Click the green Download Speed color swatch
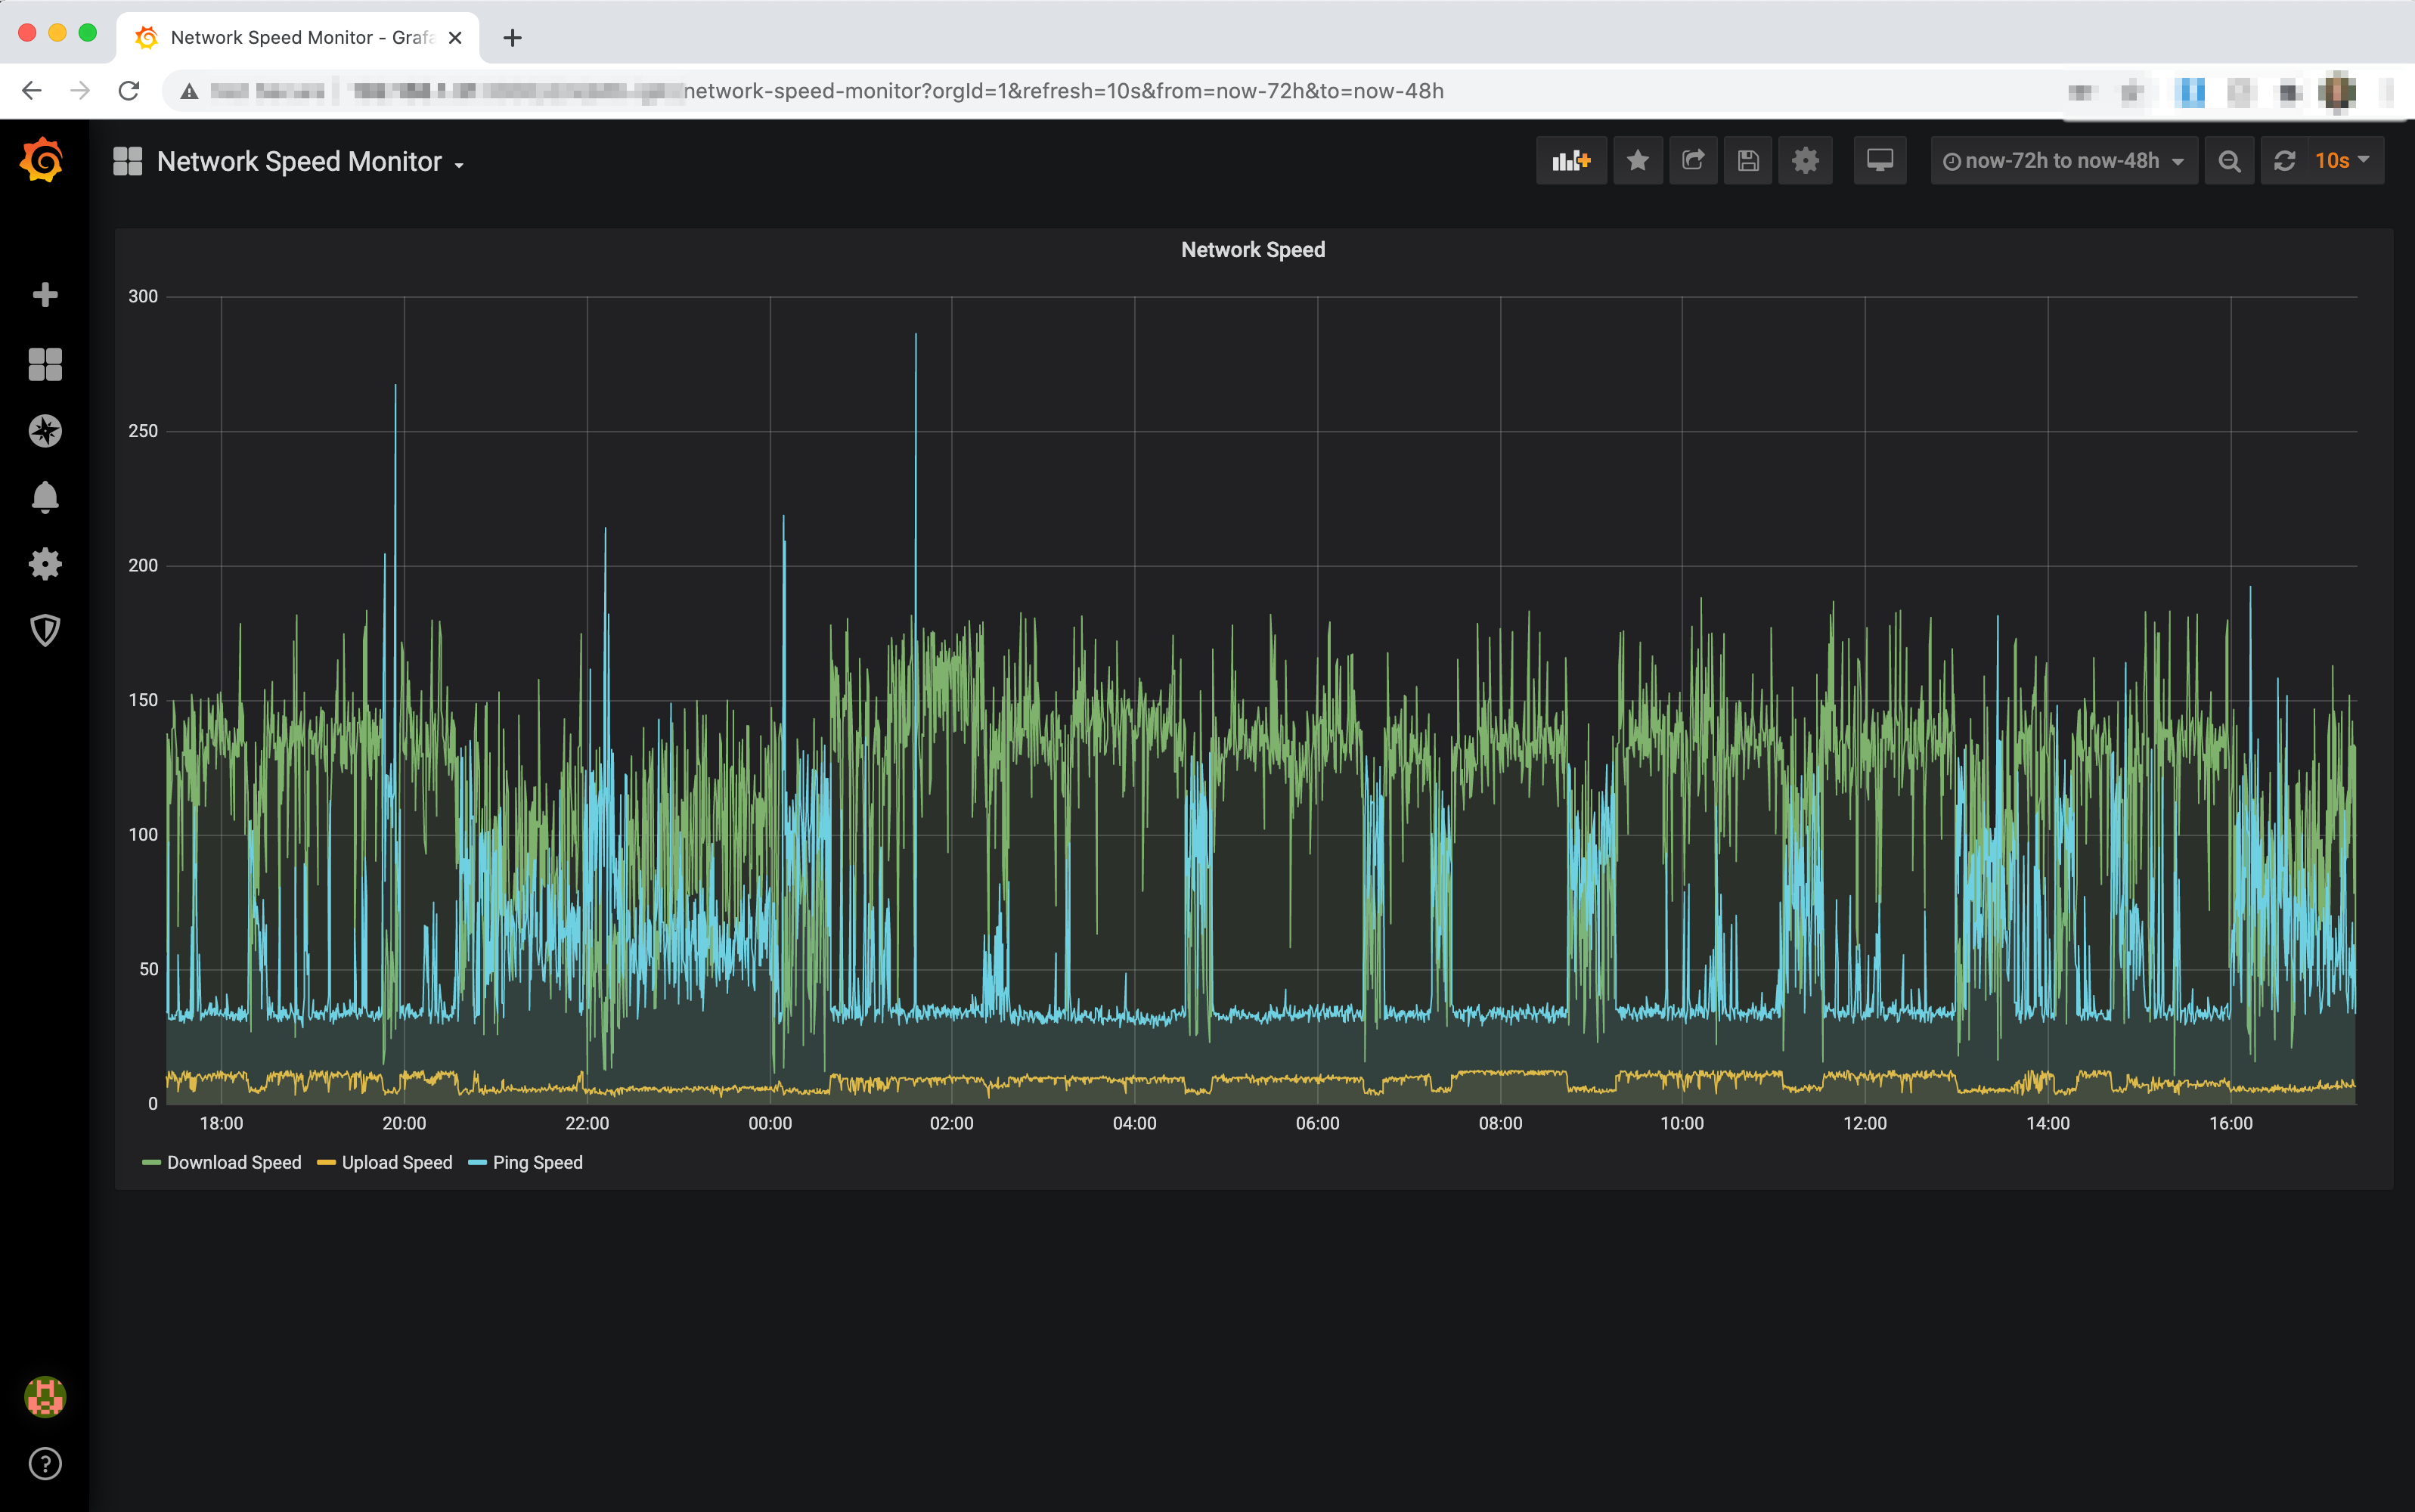Screen dimensions: 2415x1512 [x=151, y=1163]
